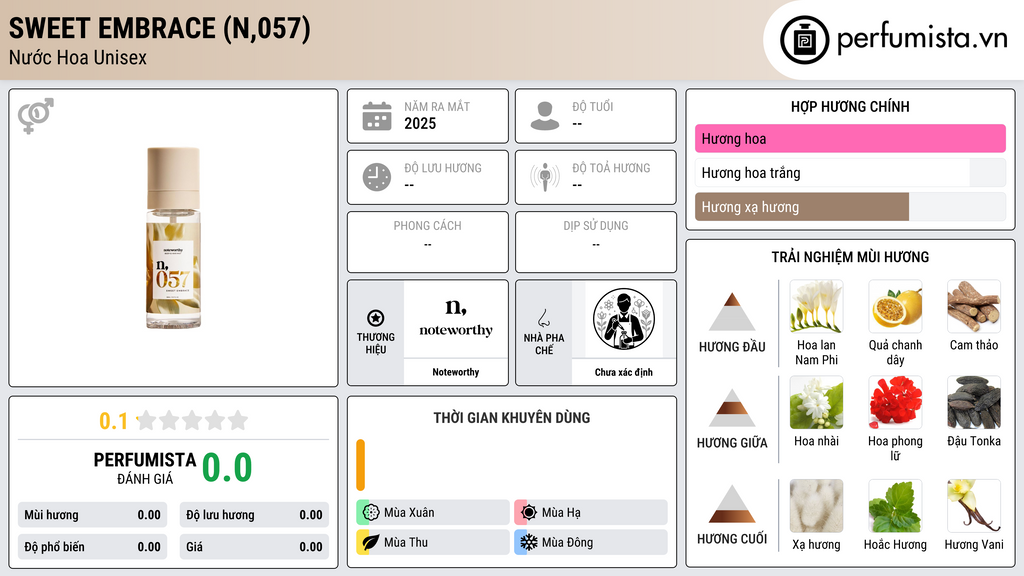Click the perfumista.vn bottle logo icon
Image resolution: width=1024 pixels, height=576 pixels.
pyautogui.click(x=804, y=40)
